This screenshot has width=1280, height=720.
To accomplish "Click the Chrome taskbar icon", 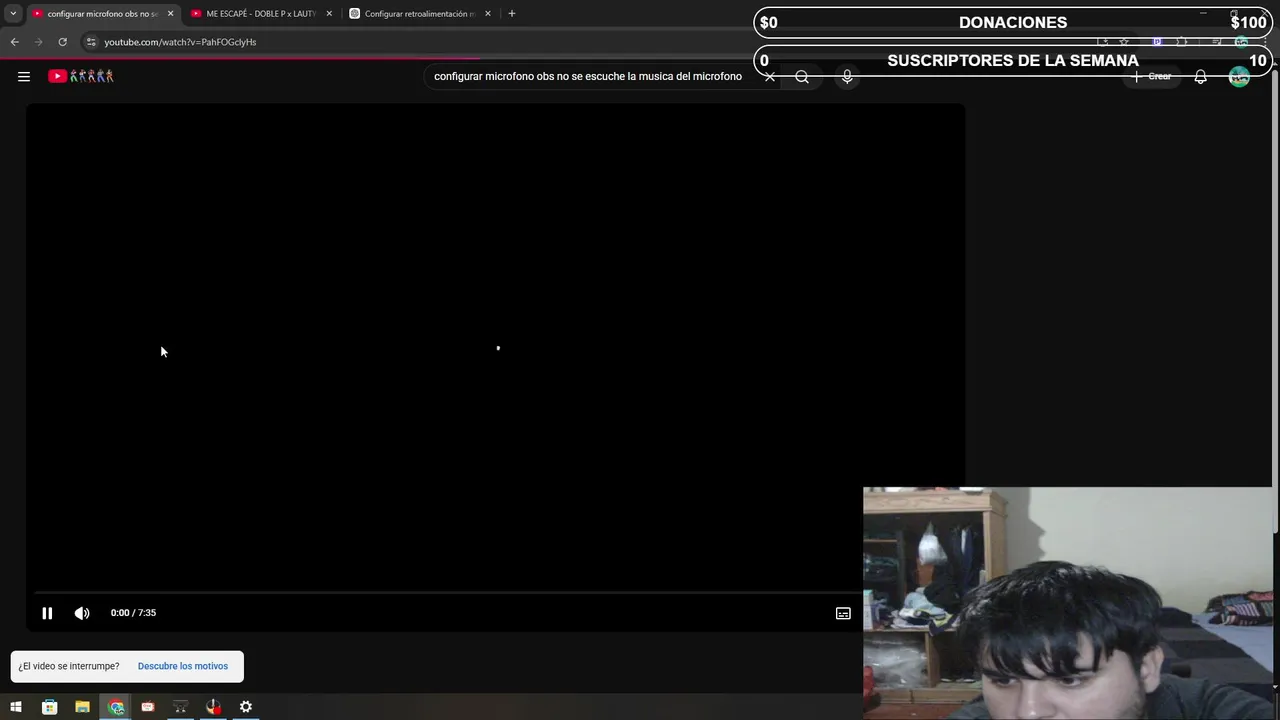I will (116, 707).
